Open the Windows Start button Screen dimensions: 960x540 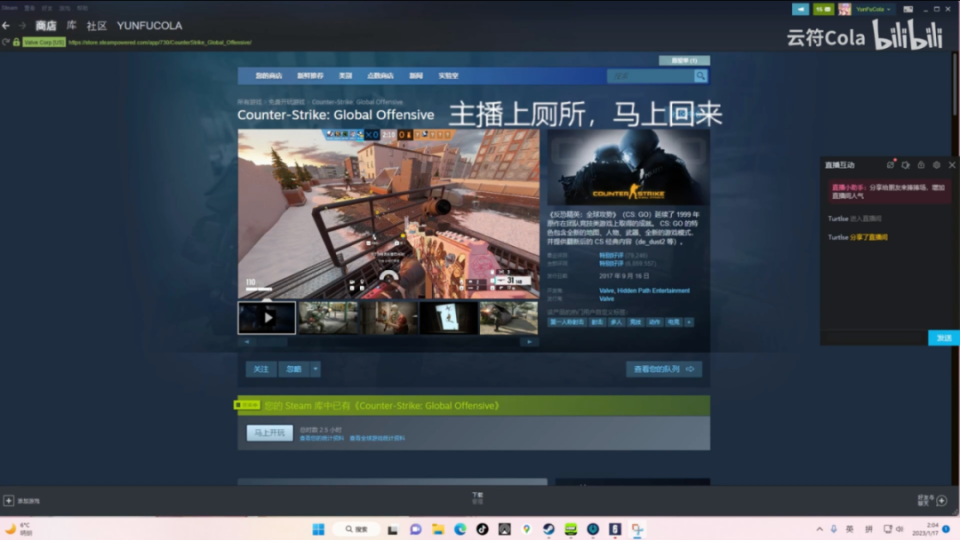coord(318,529)
